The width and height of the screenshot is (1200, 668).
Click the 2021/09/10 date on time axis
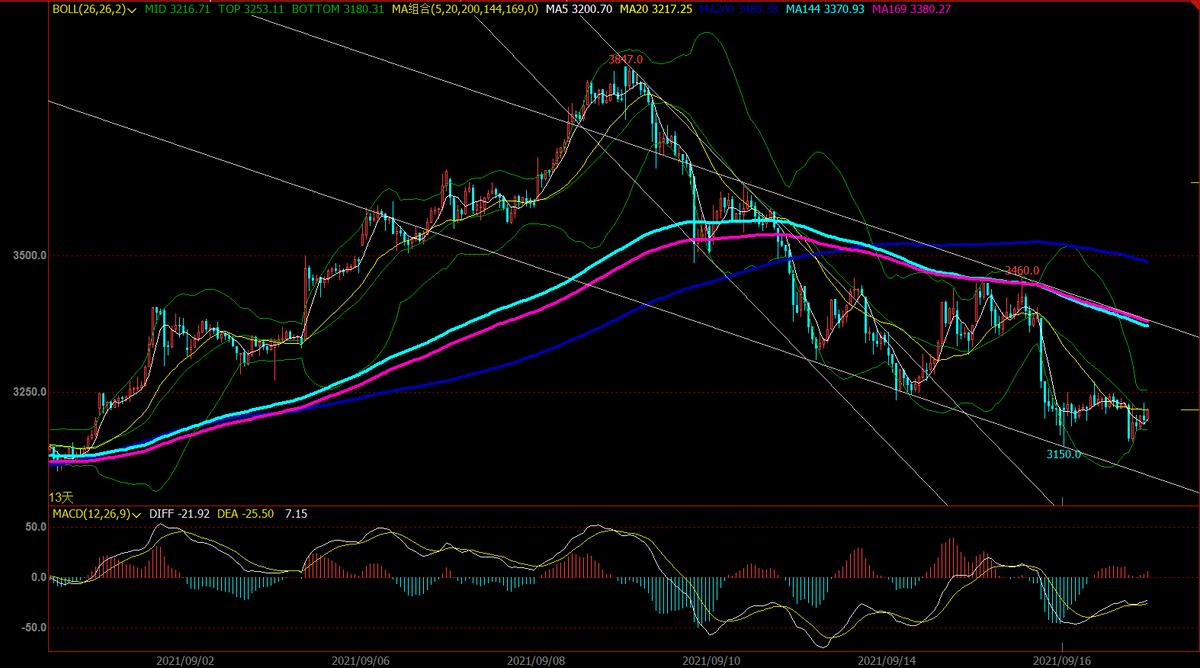[x=709, y=661]
